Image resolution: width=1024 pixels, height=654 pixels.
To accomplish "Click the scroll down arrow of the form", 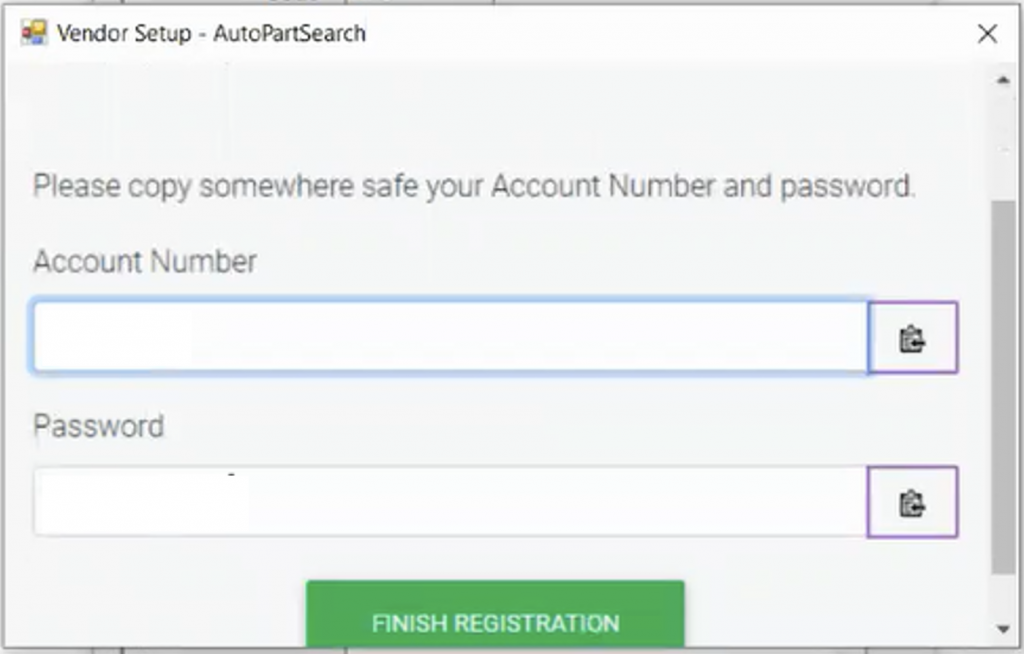I will pyautogui.click(x=1003, y=629).
